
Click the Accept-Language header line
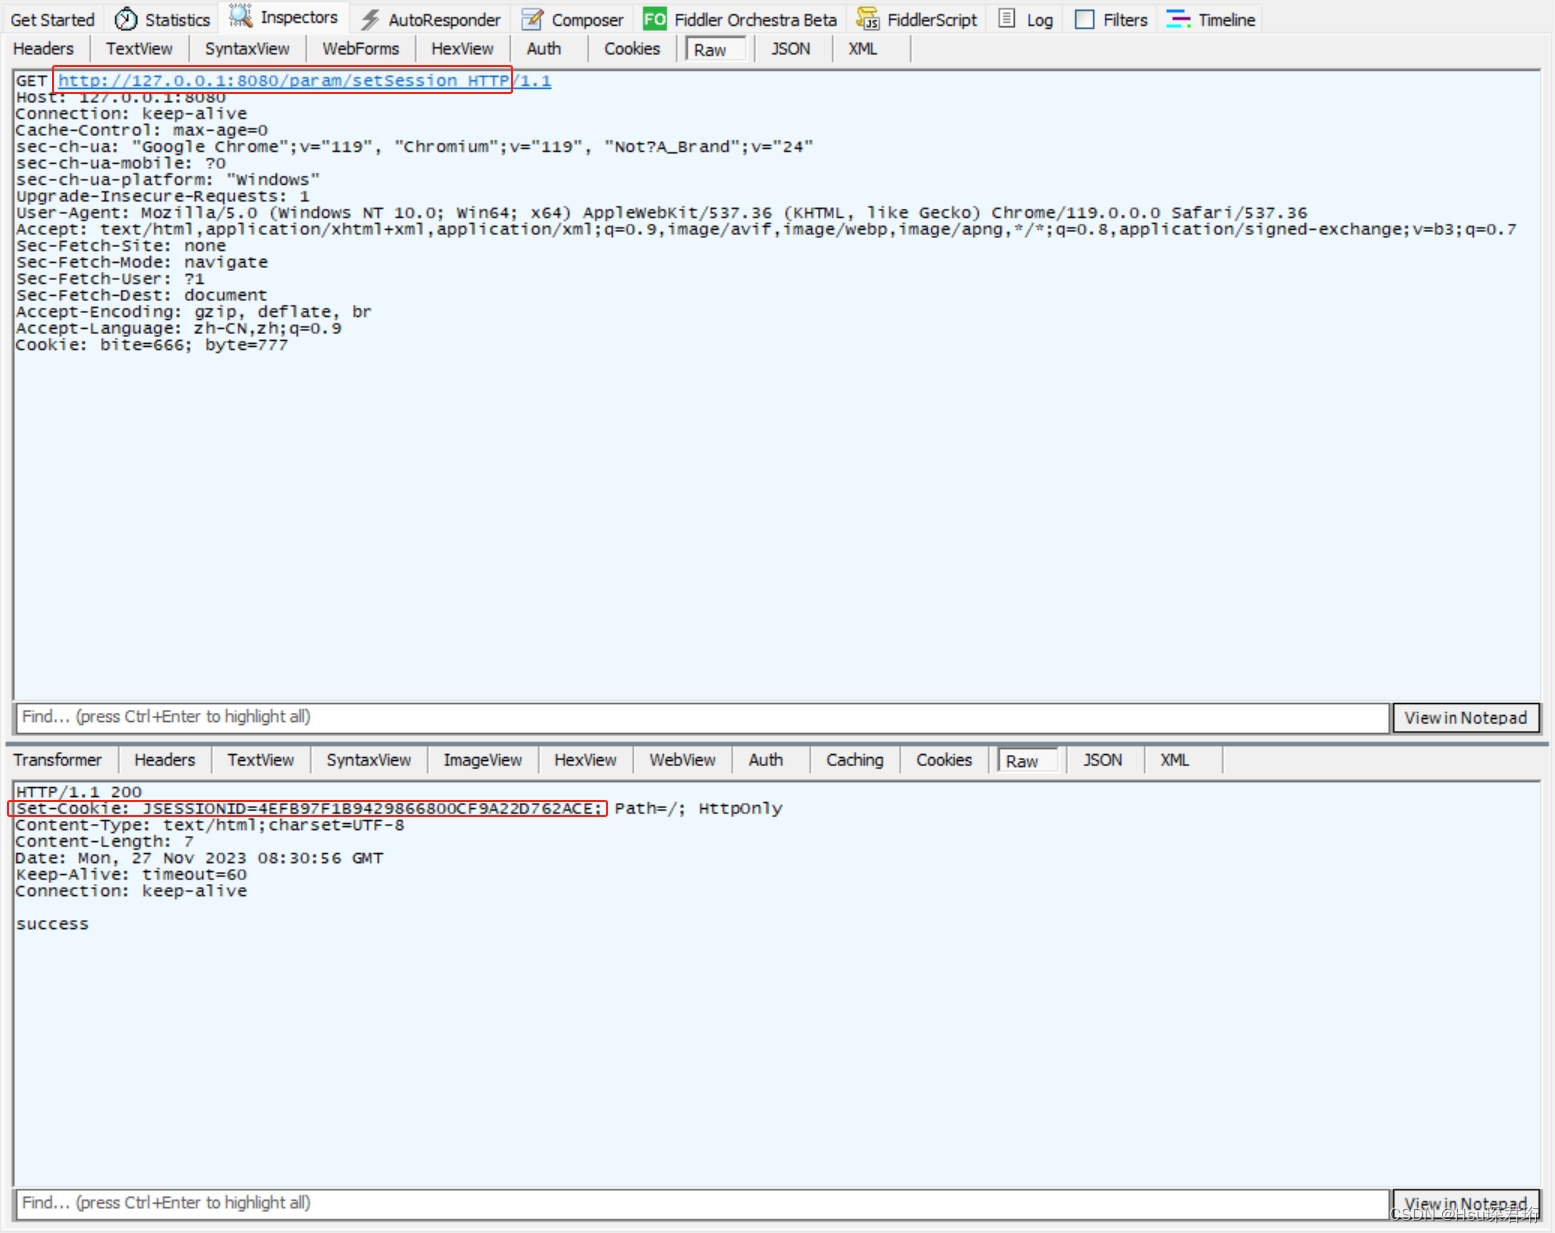pos(179,328)
